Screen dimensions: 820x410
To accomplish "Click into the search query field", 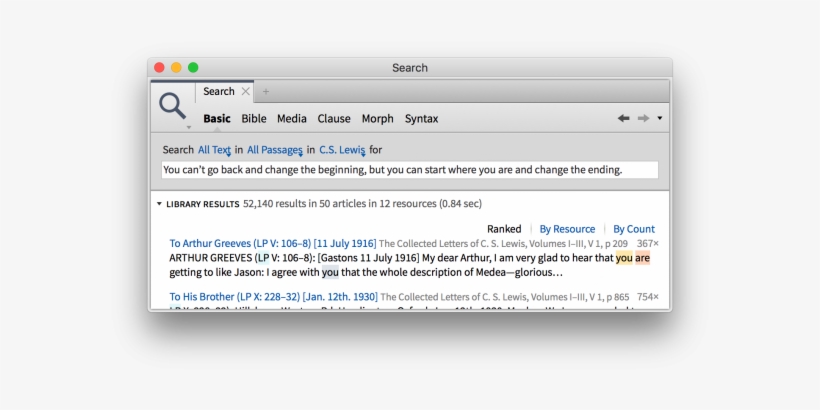I will (x=409, y=170).
